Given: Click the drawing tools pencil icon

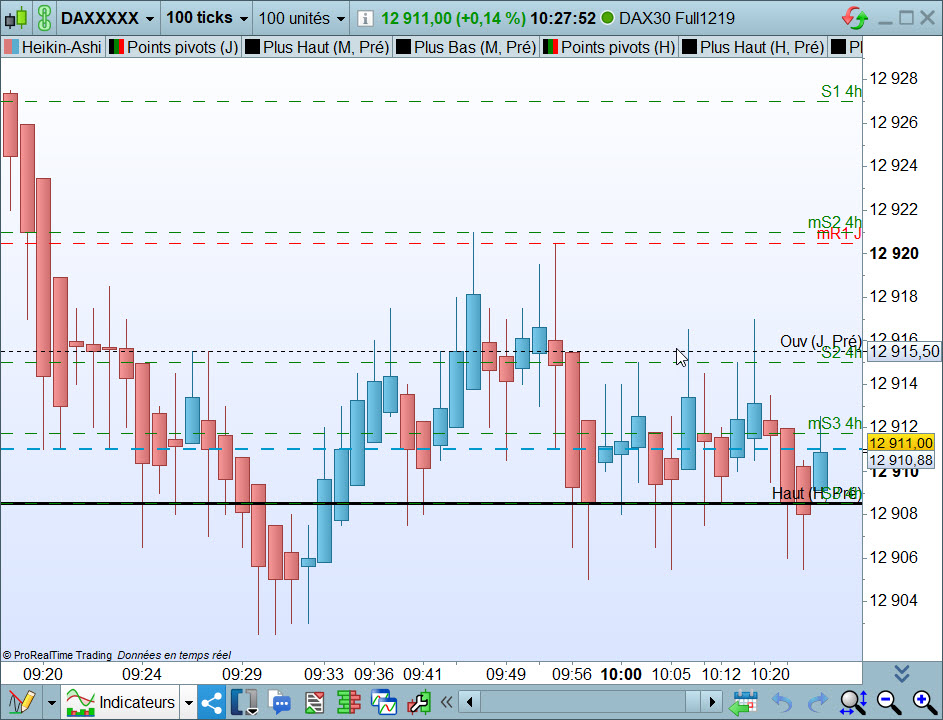Looking at the screenshot, I should 22,702.
